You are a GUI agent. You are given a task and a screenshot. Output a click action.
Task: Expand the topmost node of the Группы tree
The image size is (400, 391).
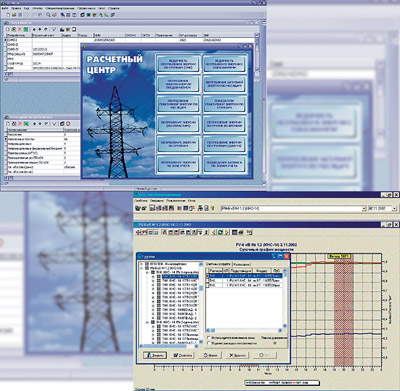tap(142, 264)
